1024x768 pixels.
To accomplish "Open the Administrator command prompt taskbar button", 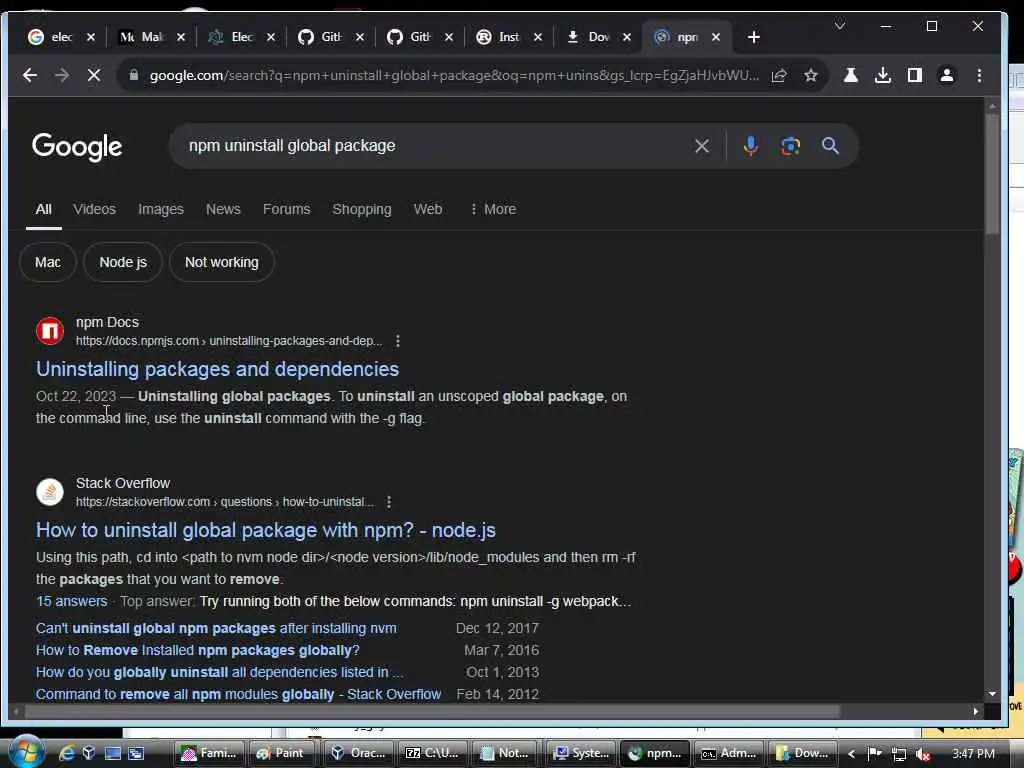I will click(728, 753).
